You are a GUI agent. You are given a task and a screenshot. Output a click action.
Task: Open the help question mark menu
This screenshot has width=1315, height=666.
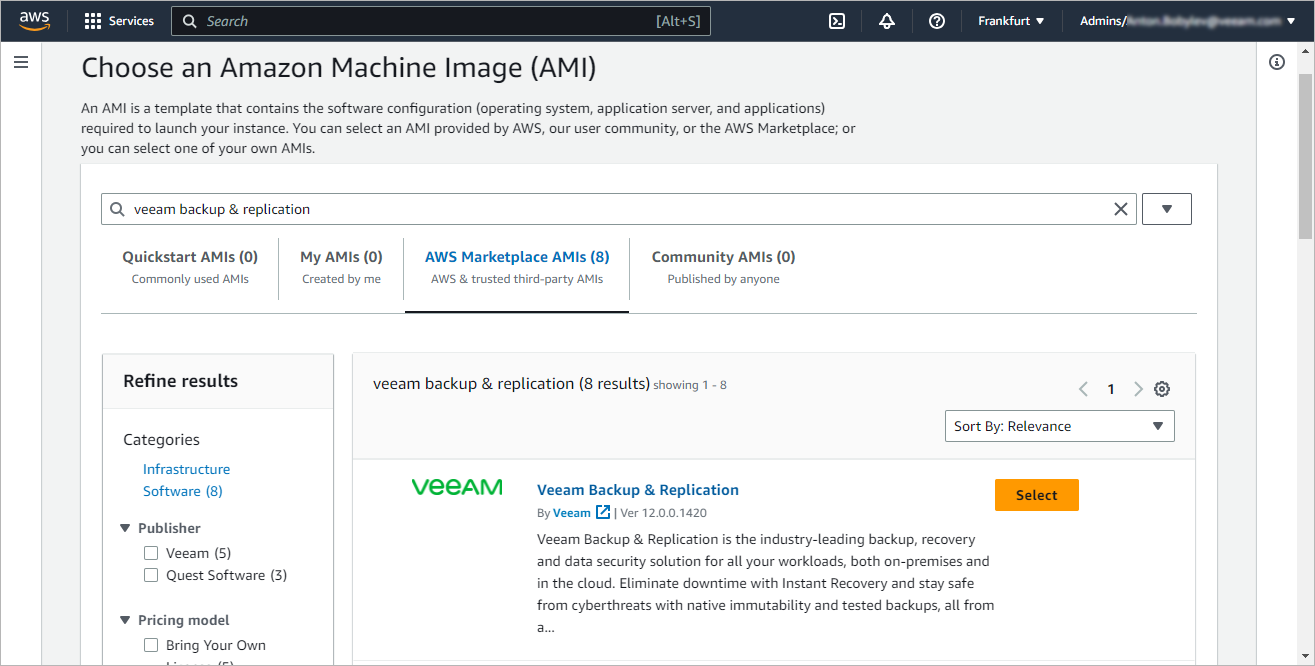pyautogui.click(x=937, y=21)
